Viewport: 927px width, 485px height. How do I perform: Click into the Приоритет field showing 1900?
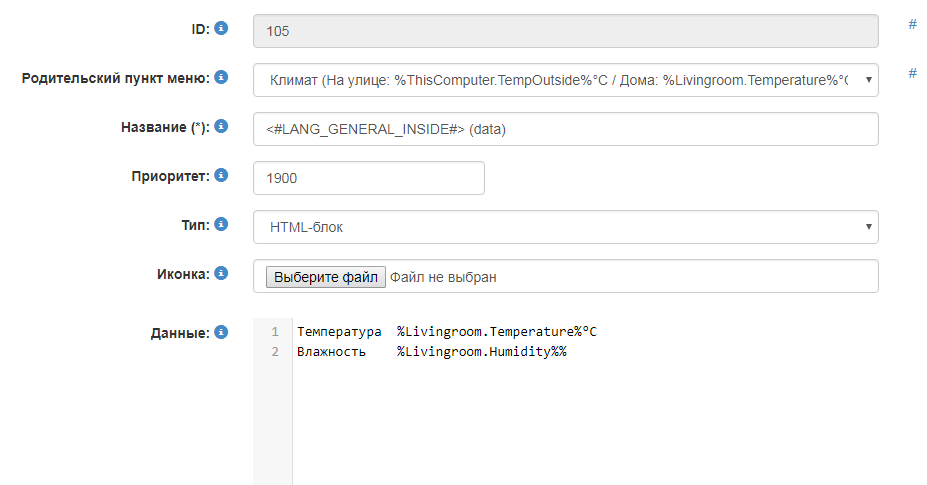[x=369, y=178]
